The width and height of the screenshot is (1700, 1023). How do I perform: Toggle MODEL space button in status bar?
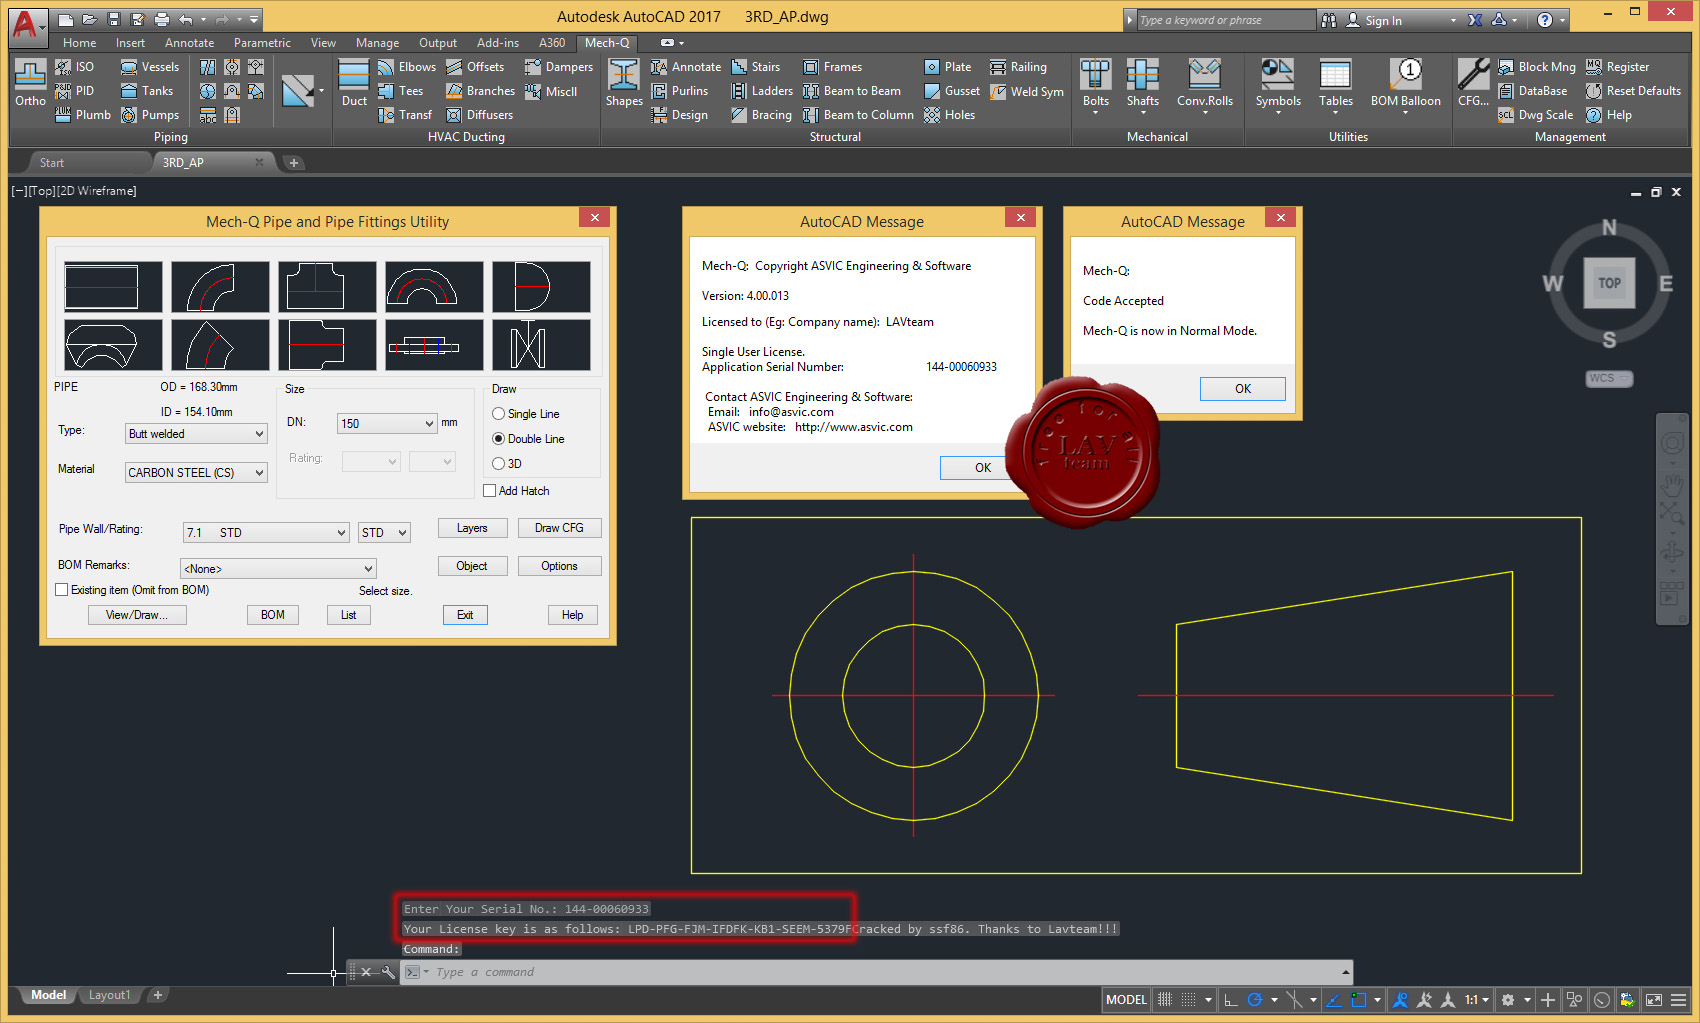[1126, 999]
